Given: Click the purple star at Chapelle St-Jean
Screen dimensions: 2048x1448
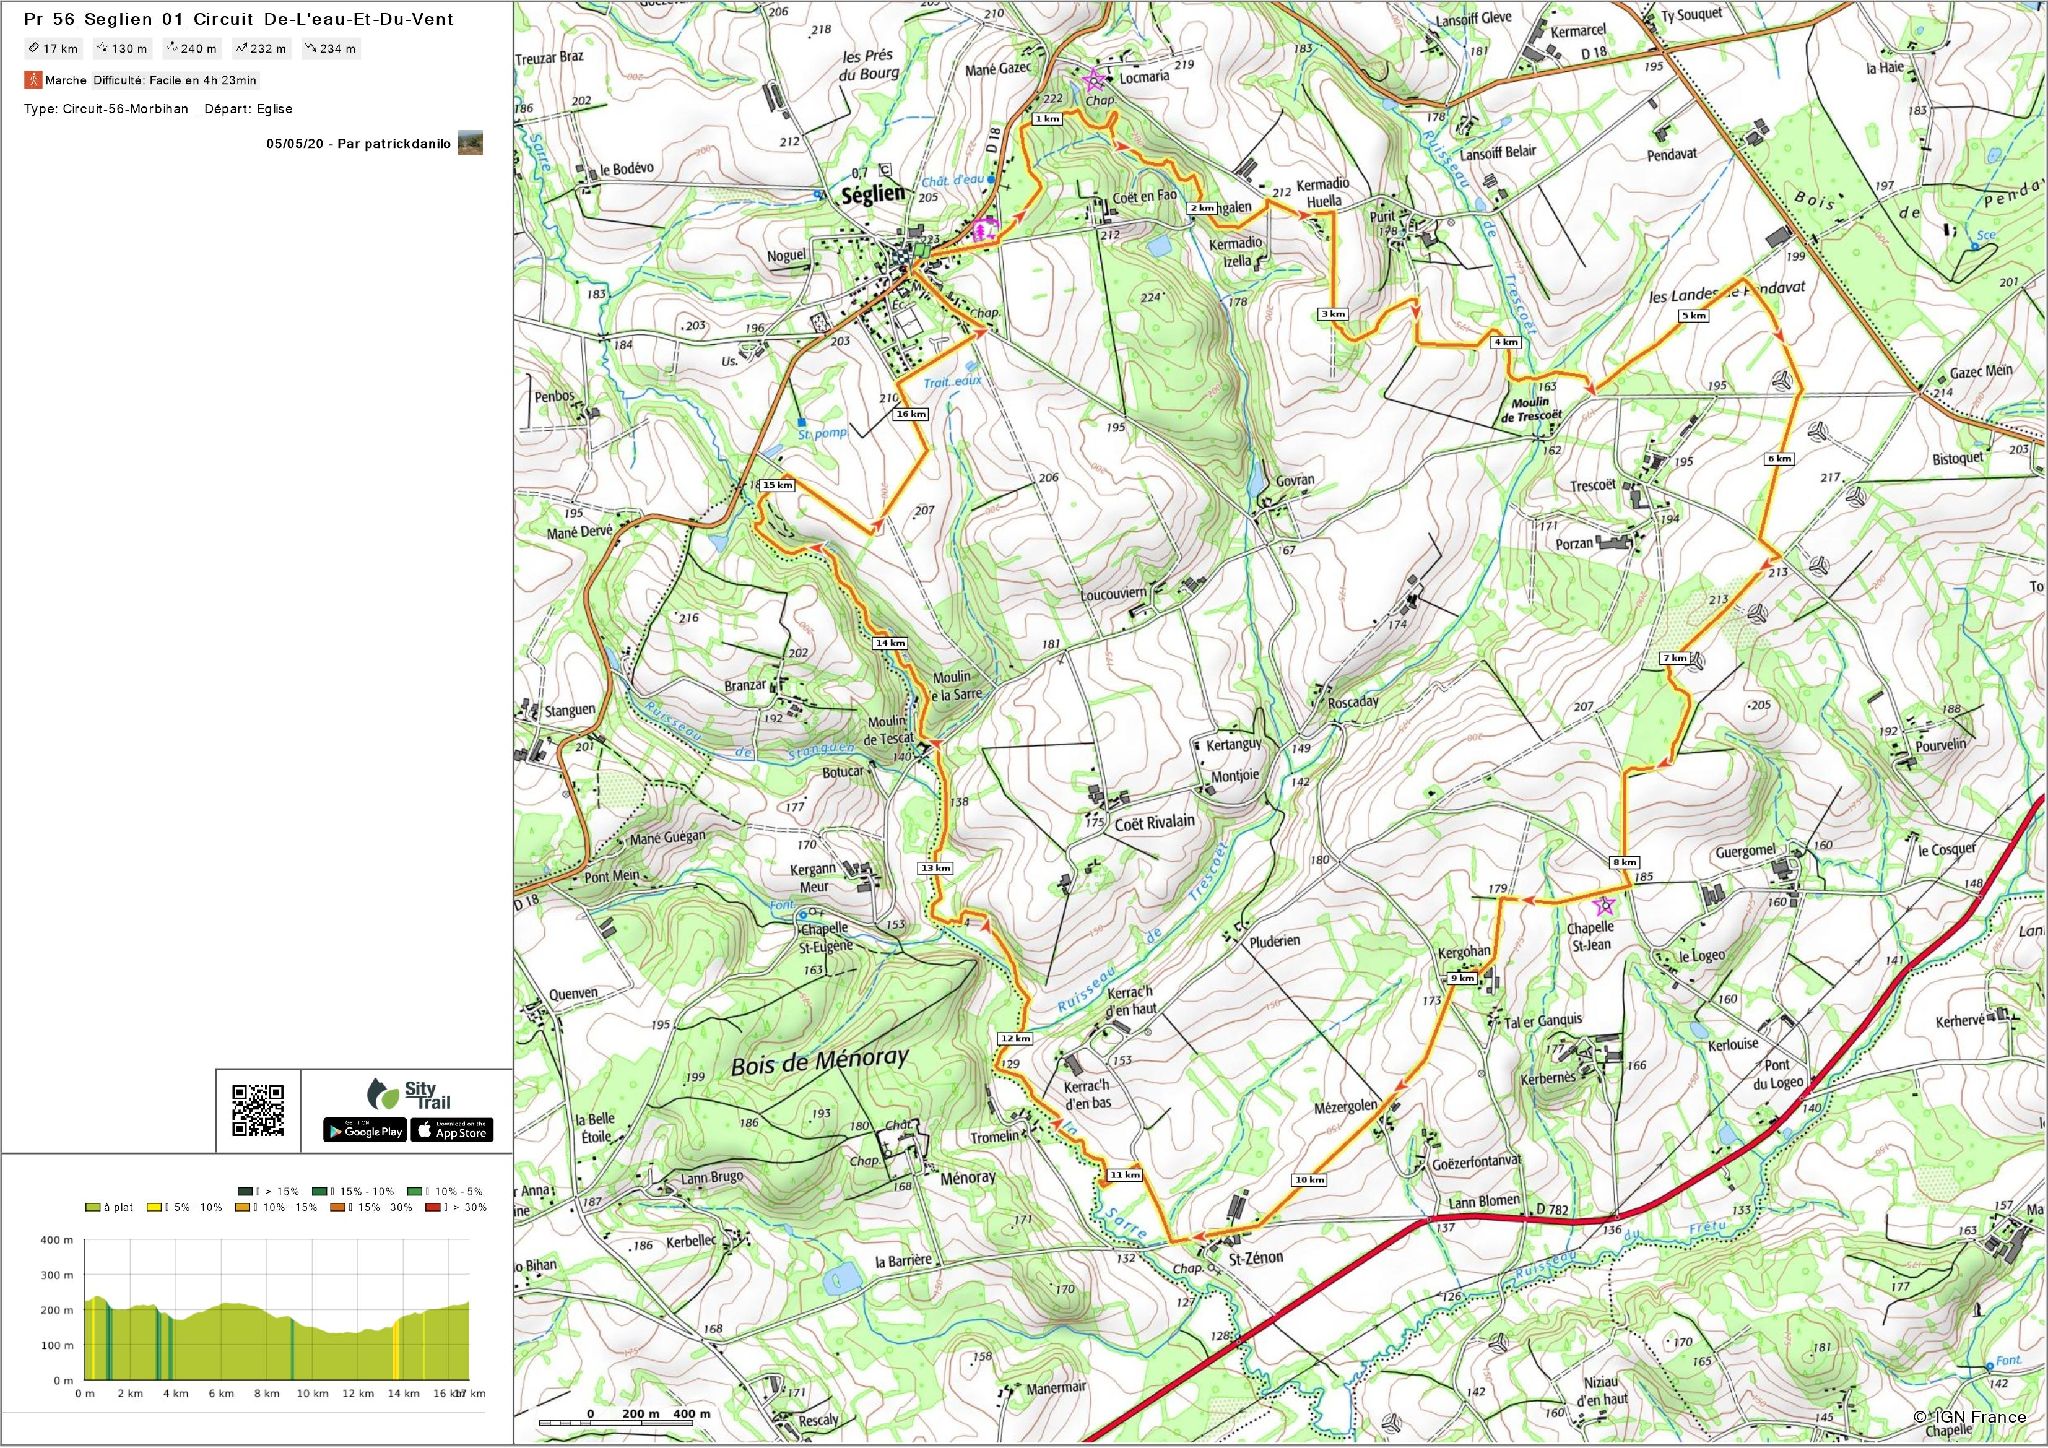Looking at the screenshot, I should point(1604,906).
